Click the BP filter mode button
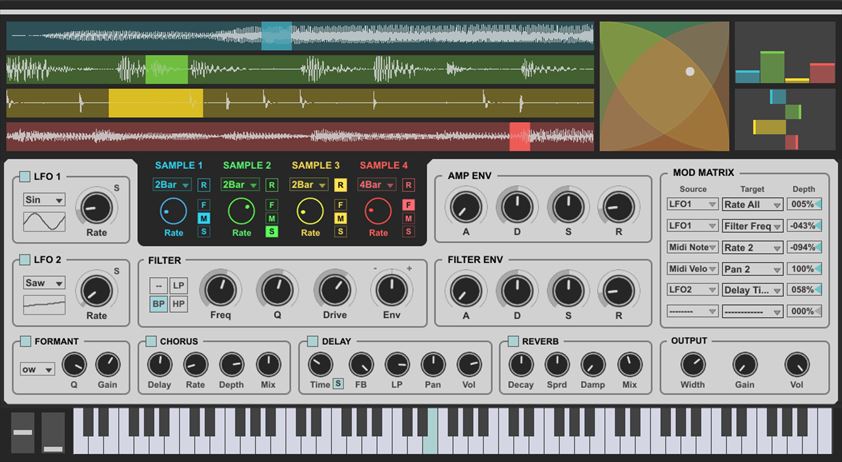 tap(158, 304)
